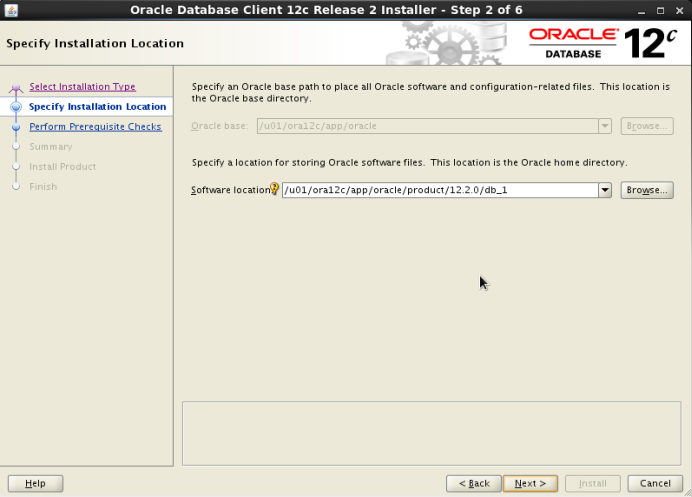The height and width of the screenshot is (497, 692).
Task: Click the Back button
Action: [x=474, y=483]
